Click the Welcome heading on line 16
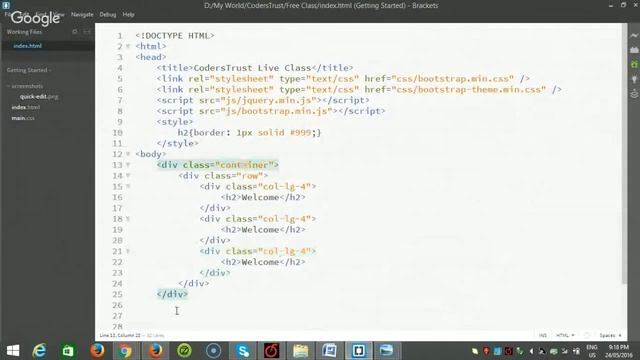Image resolution: width=640 pixels, height=360 pixels. click(x=260, y=198)
